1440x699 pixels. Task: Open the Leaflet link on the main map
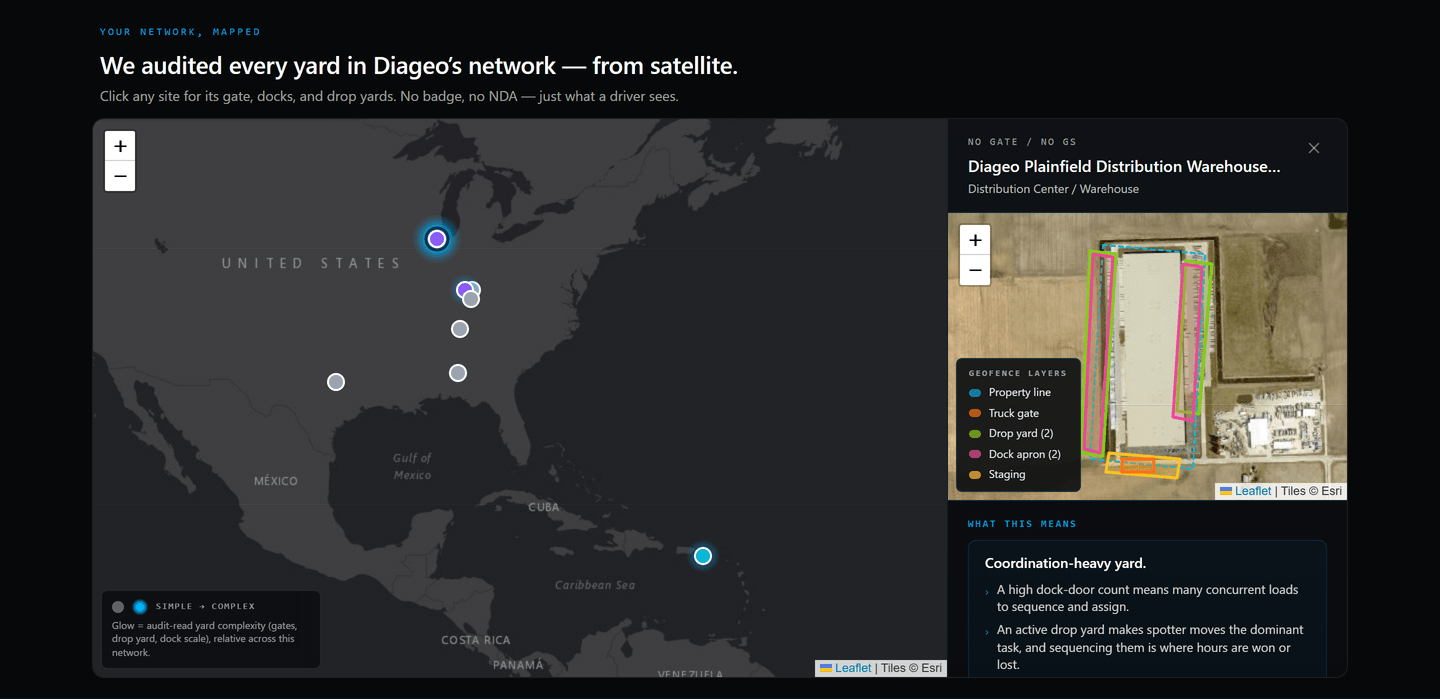pyautogui.click(x=853, y=668)
